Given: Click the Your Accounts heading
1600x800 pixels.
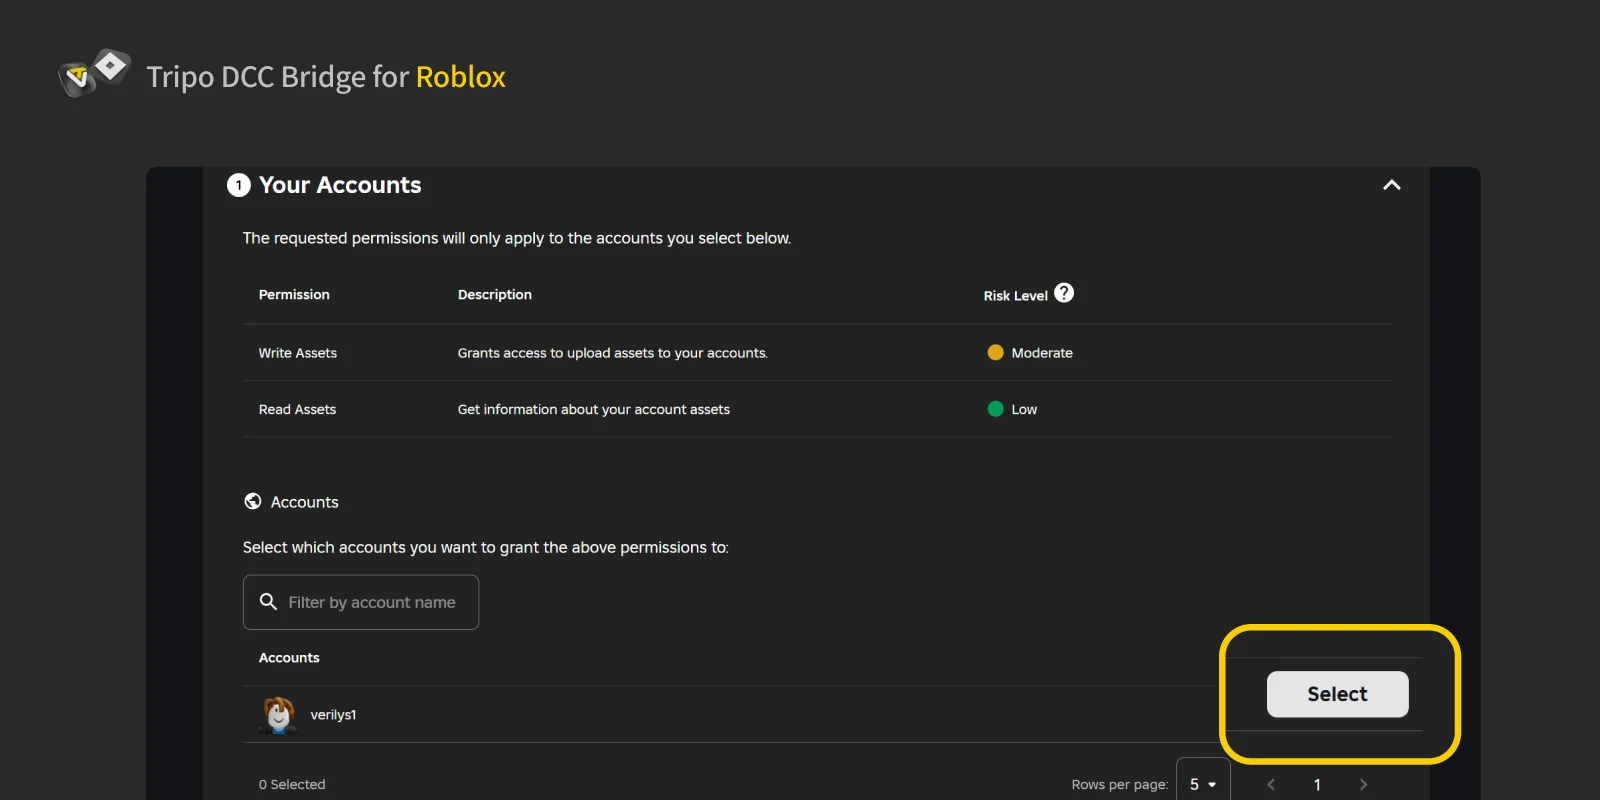Looking at the screenshot, I should tap(340, 185).
